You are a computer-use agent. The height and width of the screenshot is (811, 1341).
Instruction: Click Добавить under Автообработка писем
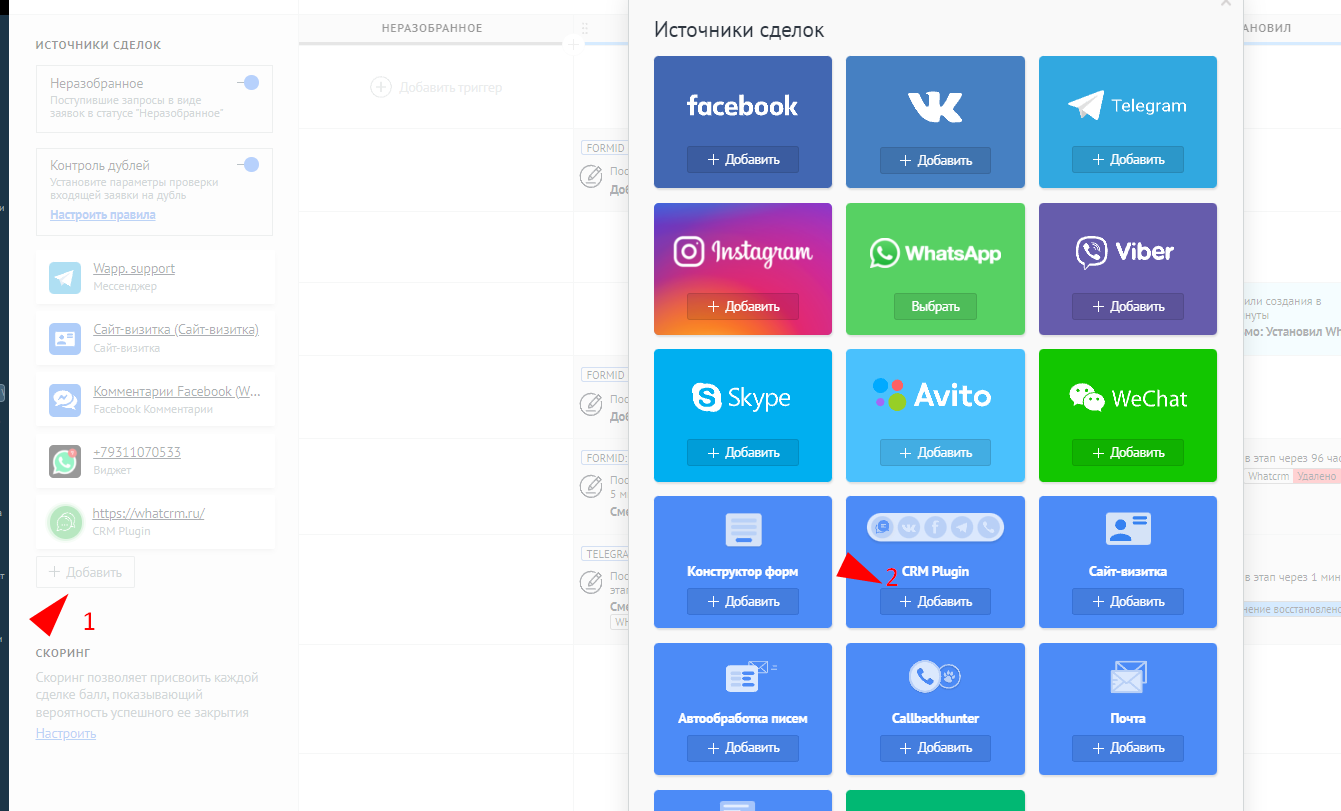(x=743, y=748)
